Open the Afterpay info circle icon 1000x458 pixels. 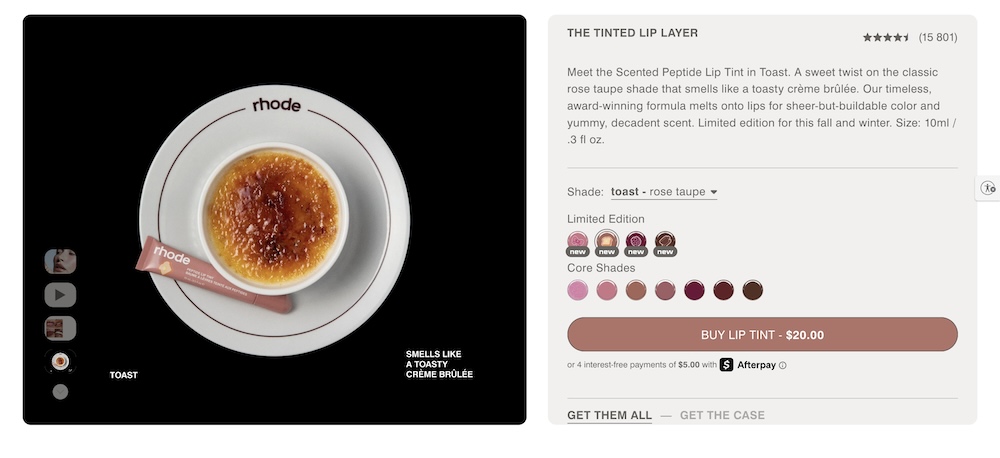coord(783,365)
